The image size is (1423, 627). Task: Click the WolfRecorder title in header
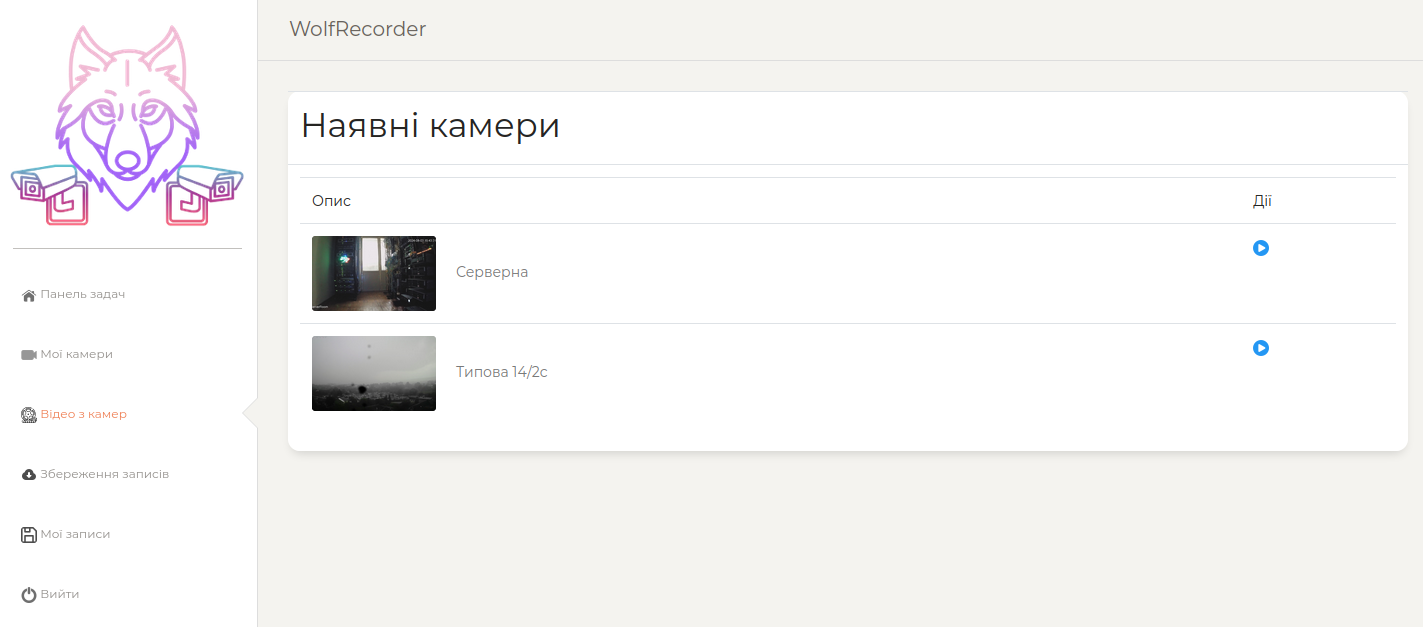pos(358,29)
